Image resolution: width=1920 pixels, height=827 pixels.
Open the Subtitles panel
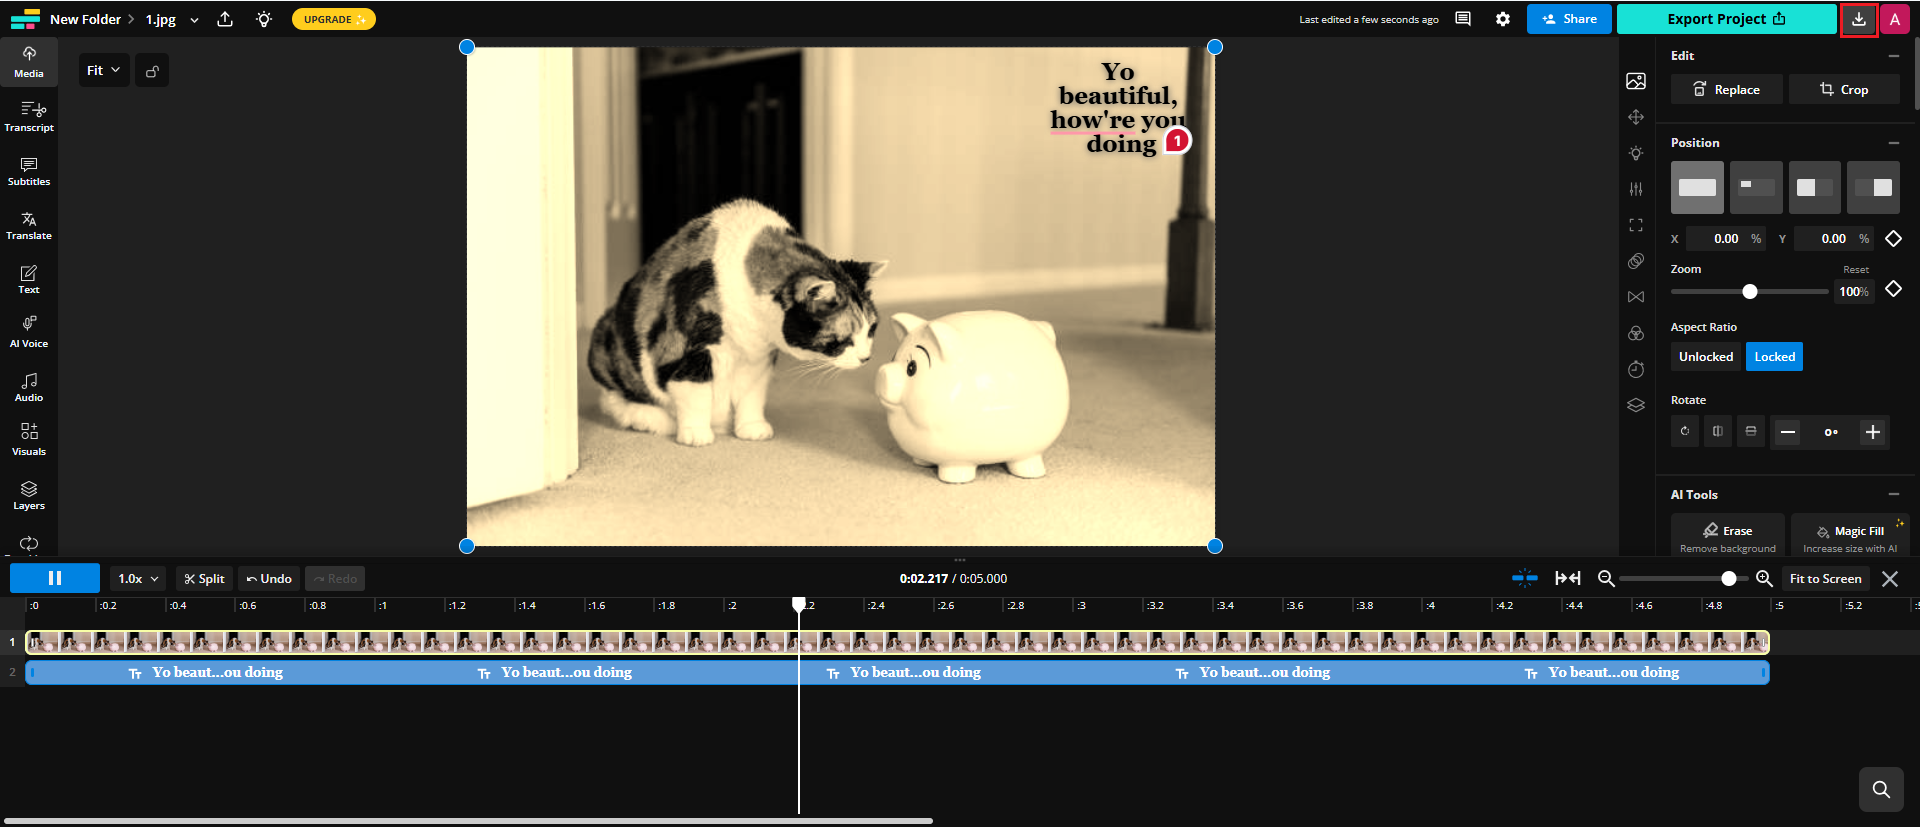tap(29, 170)
